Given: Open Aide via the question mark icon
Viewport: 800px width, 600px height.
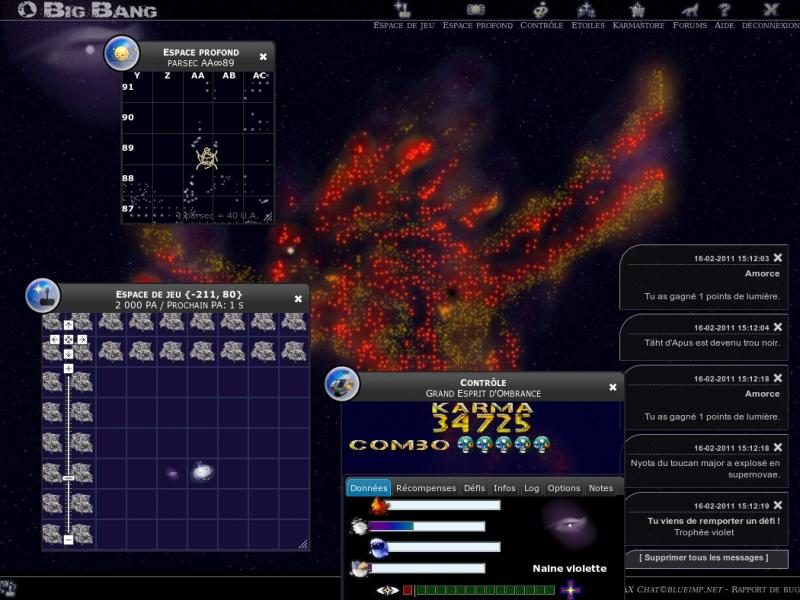Looking at the screenshot, I should click(x=723, y=8).
